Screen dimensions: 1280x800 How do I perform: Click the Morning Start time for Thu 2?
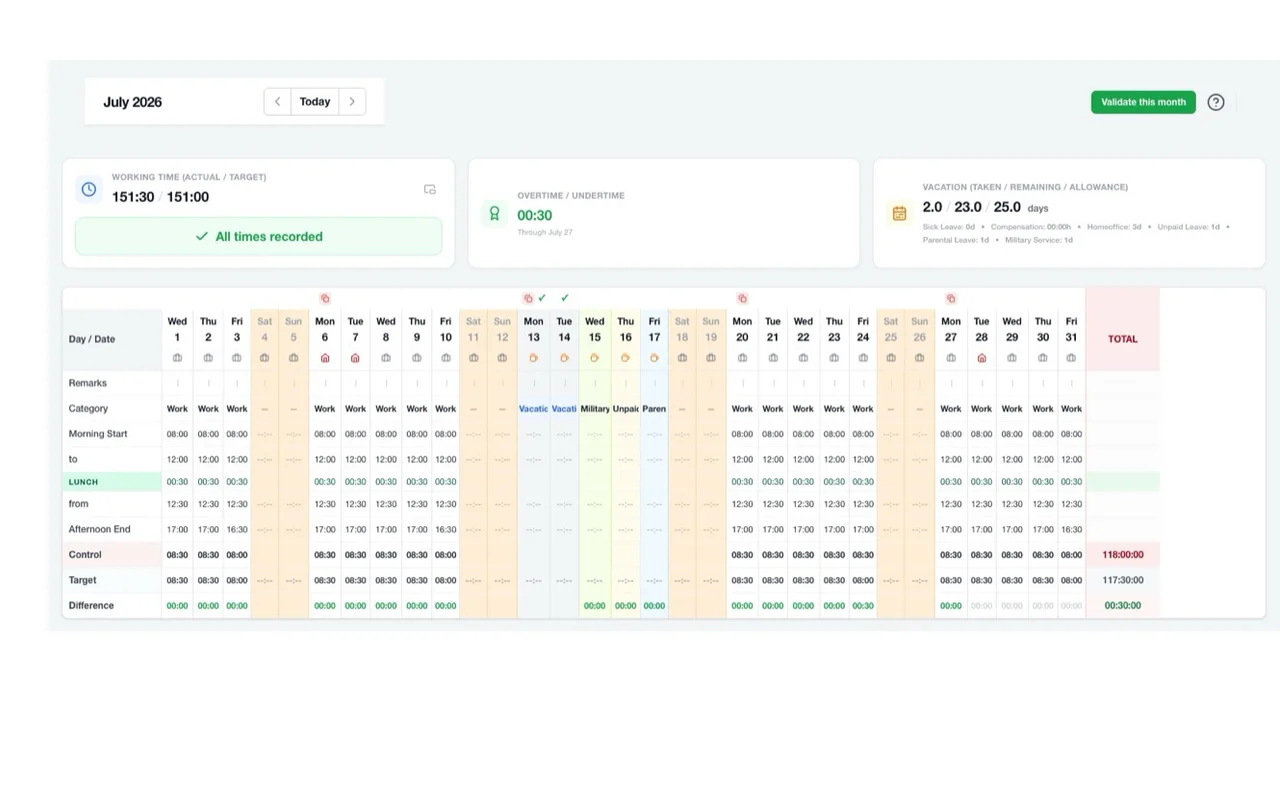[208, 435]
